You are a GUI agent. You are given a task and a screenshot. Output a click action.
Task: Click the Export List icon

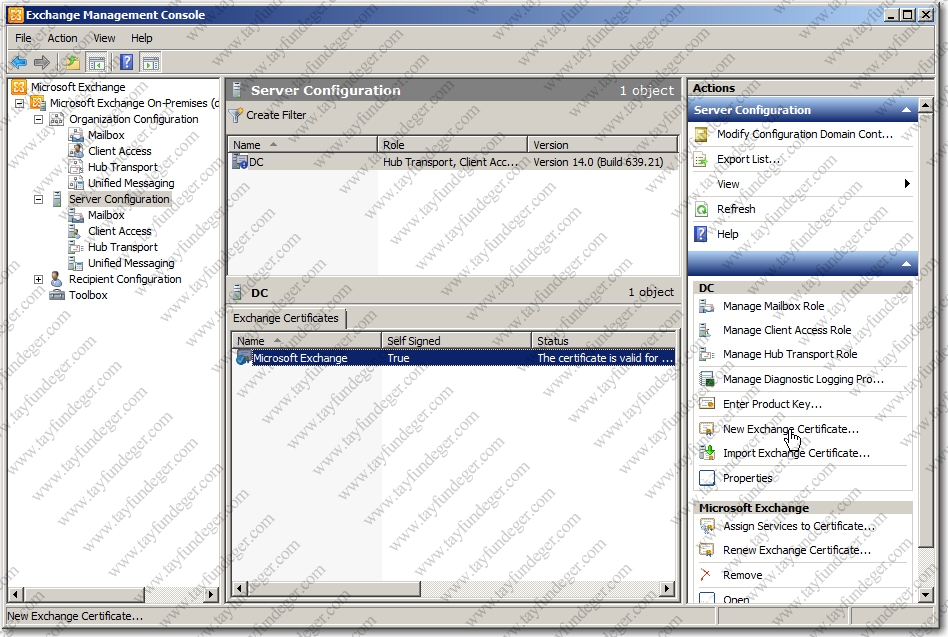click(x=701, y=160)
